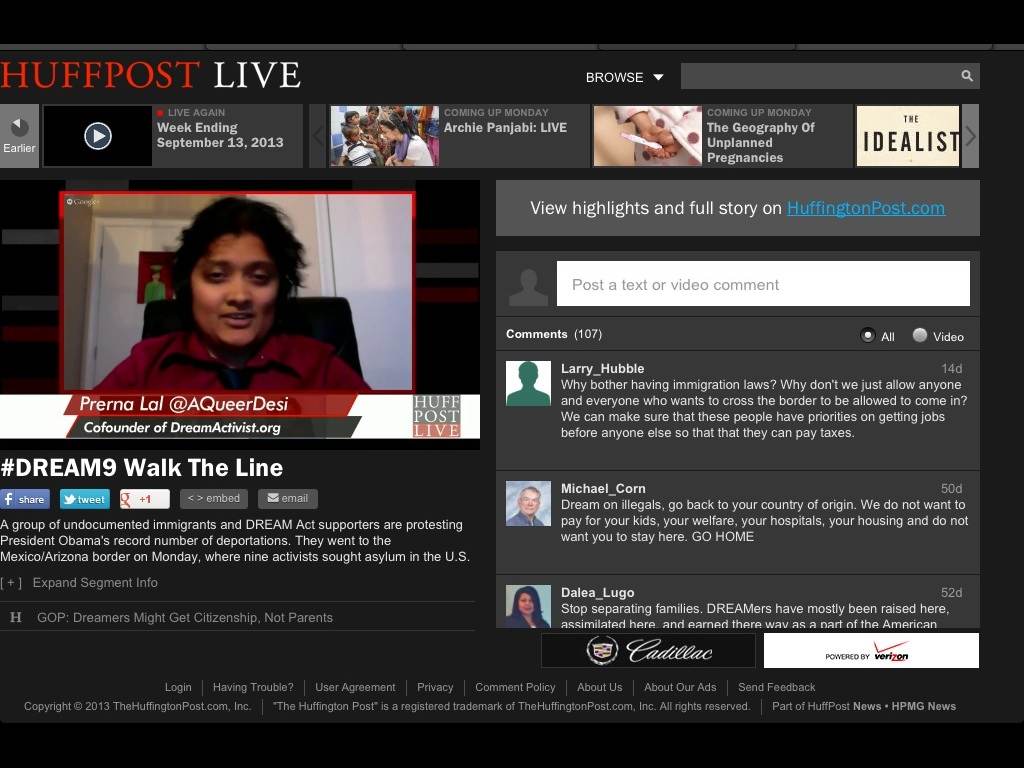The height and width of the screenshot is (768, 1024).
Task: Open Comment Policy footer link
Action: [x=515, y=687]
